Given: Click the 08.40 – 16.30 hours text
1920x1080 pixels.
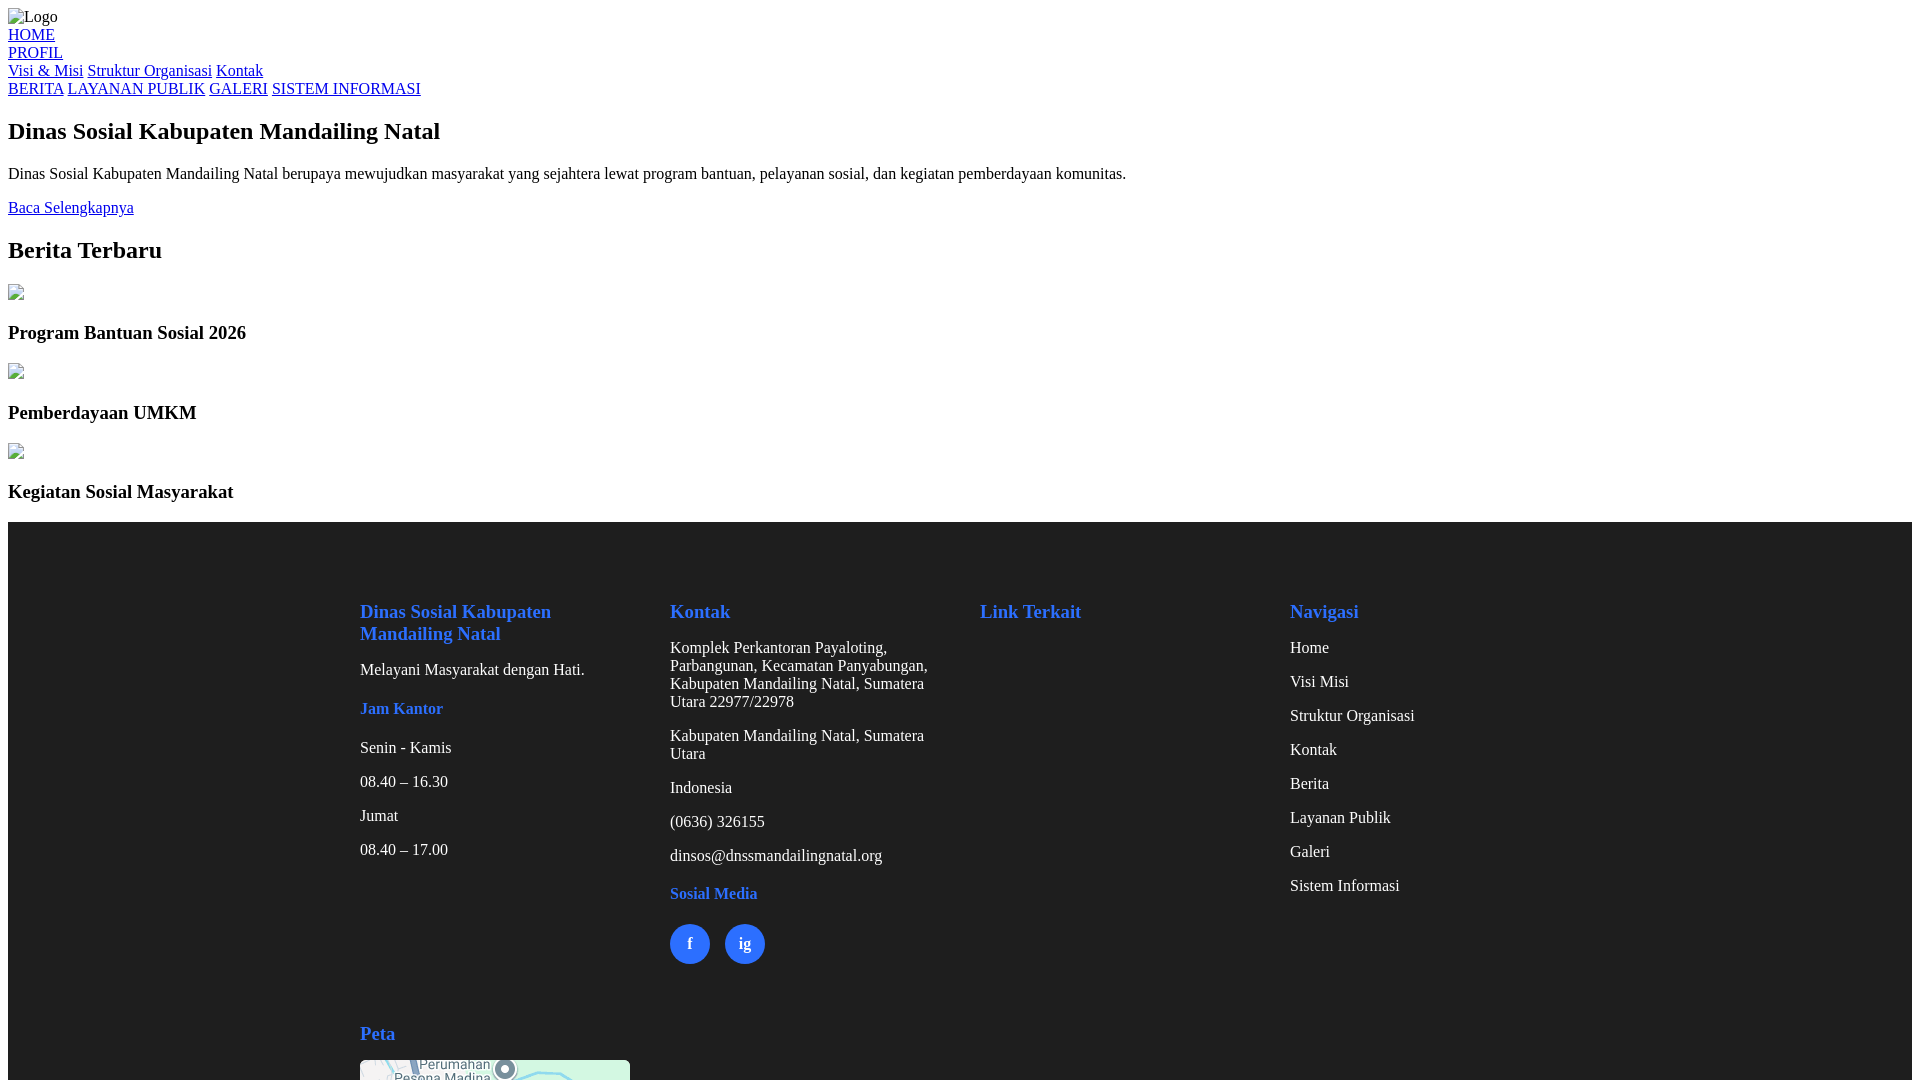Looking at the screenshot, I should click(404, 782).
